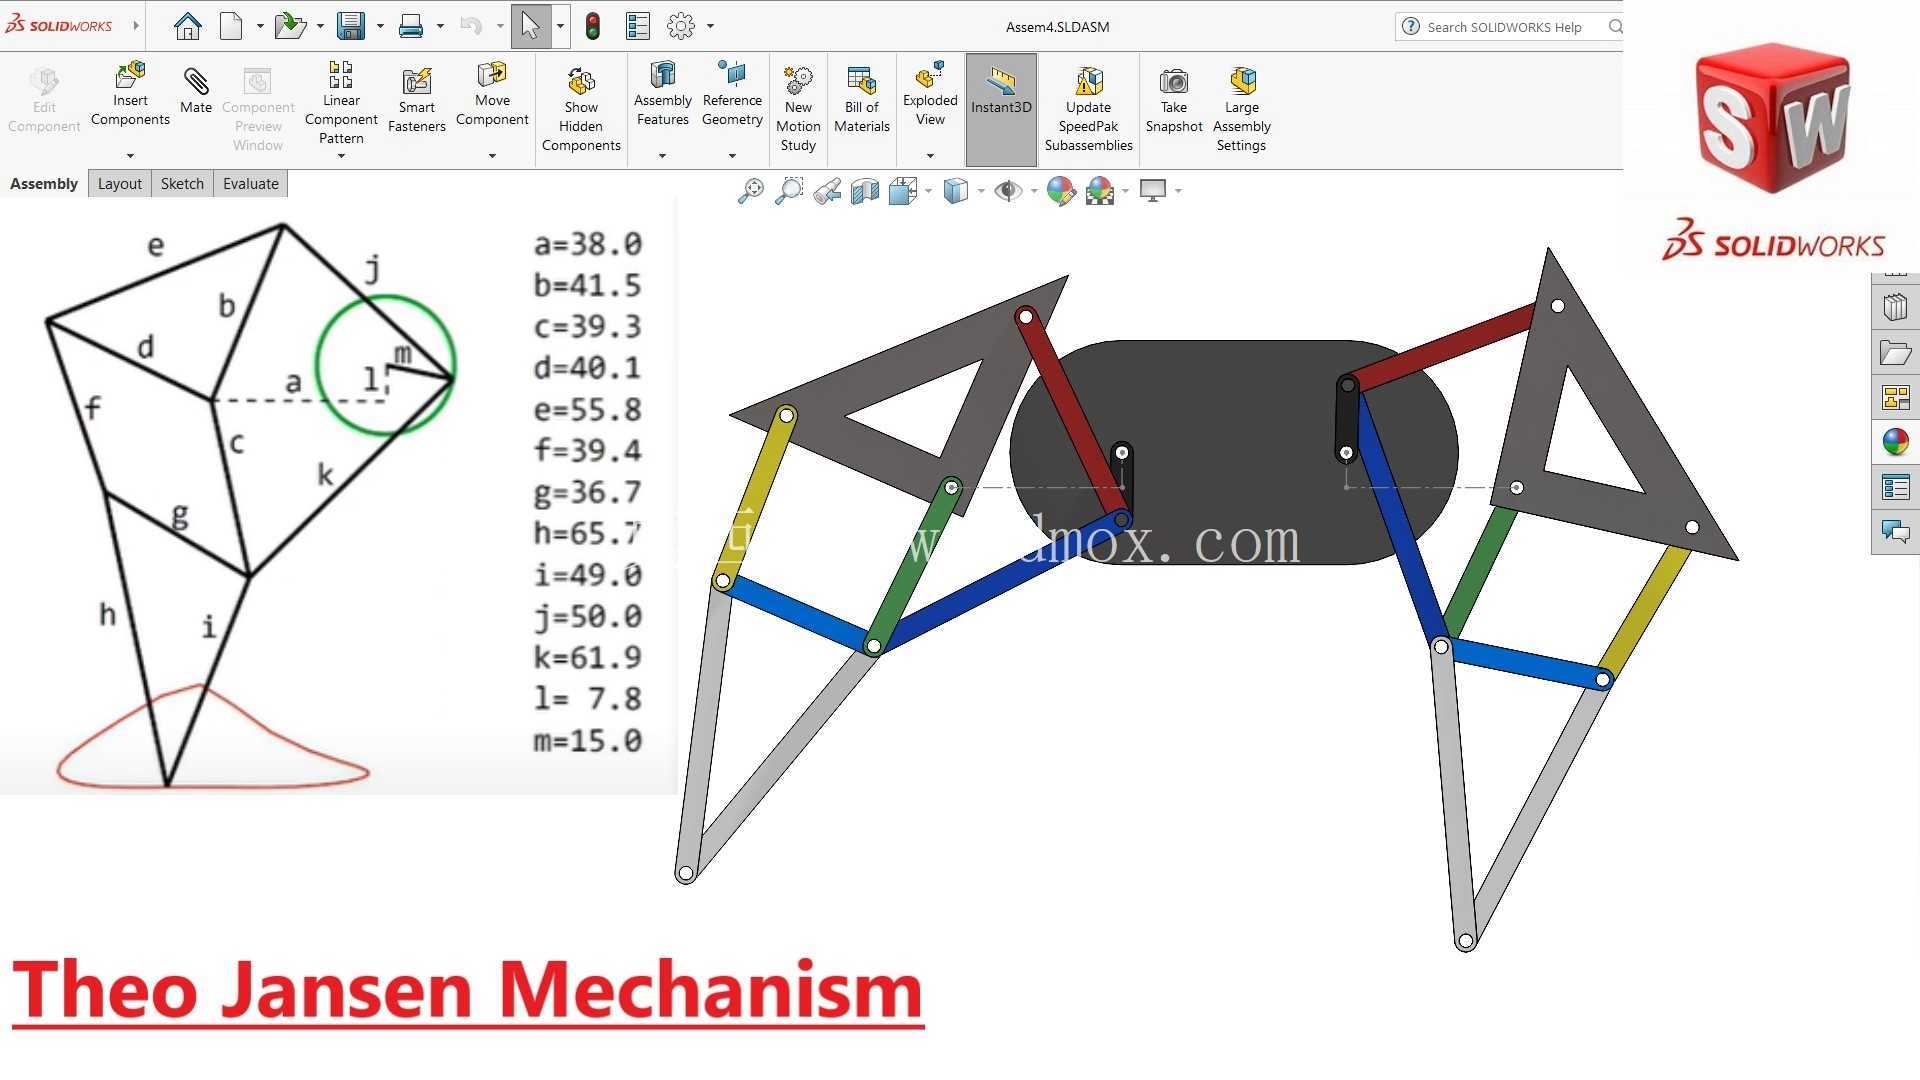This screenshot has height=1080, width=1920.
Task: Activate the Select cursor tool
Action: click(530, 26)
